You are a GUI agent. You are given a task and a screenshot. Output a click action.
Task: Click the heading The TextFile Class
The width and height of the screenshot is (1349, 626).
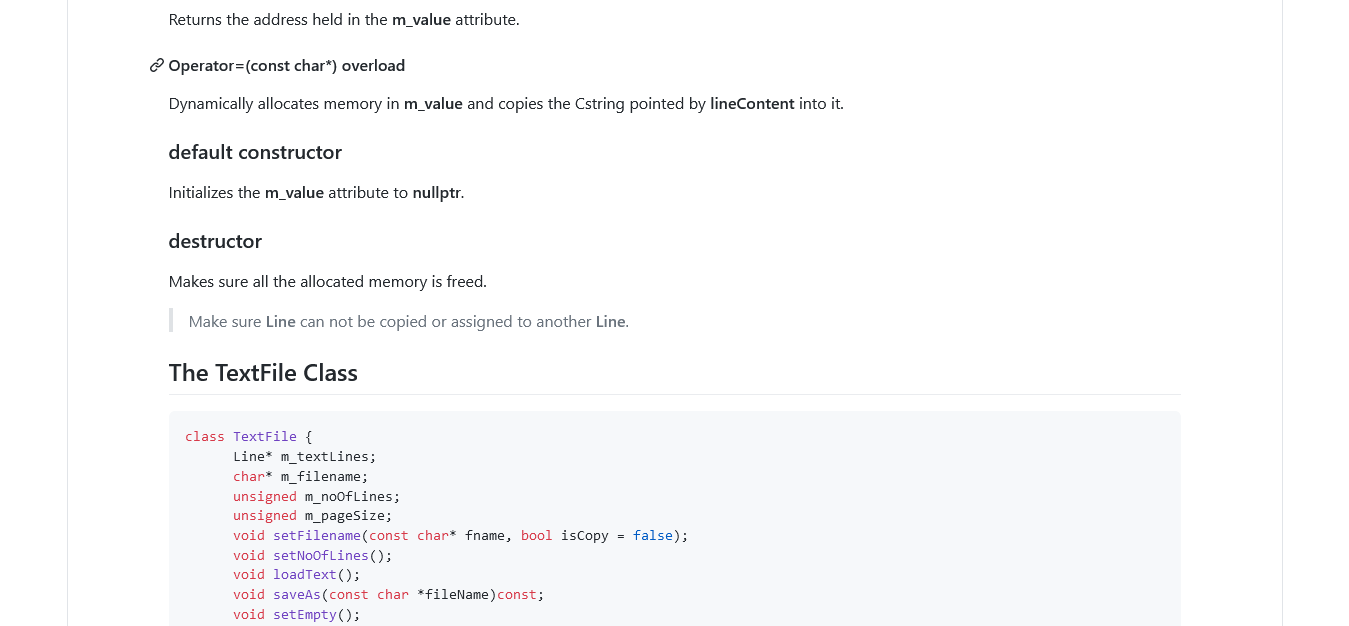click(263, 372)
